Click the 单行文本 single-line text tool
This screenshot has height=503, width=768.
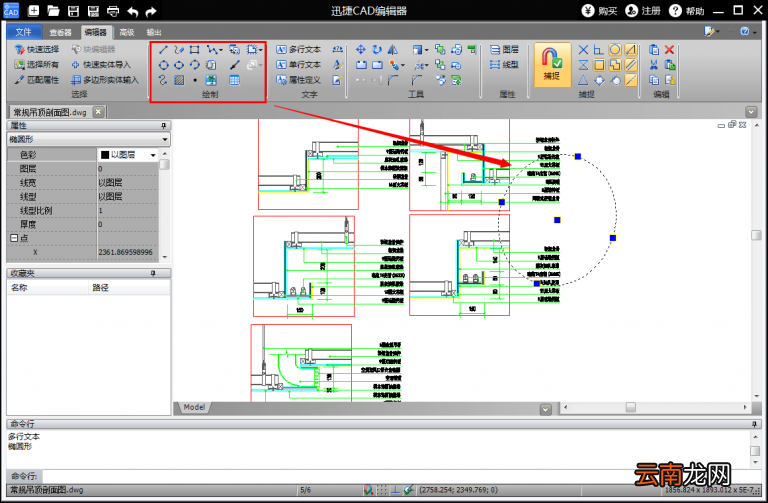pyautogui.click(x=299, y=65)
